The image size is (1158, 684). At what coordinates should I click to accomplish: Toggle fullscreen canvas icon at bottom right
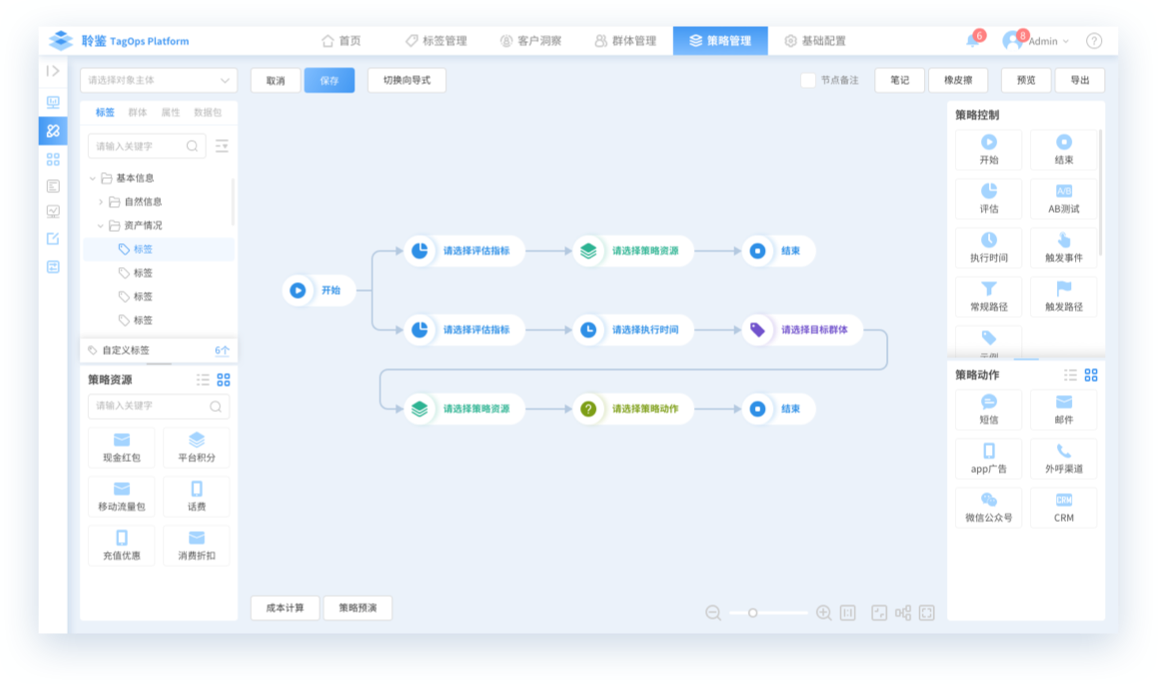tap(927, 613)
